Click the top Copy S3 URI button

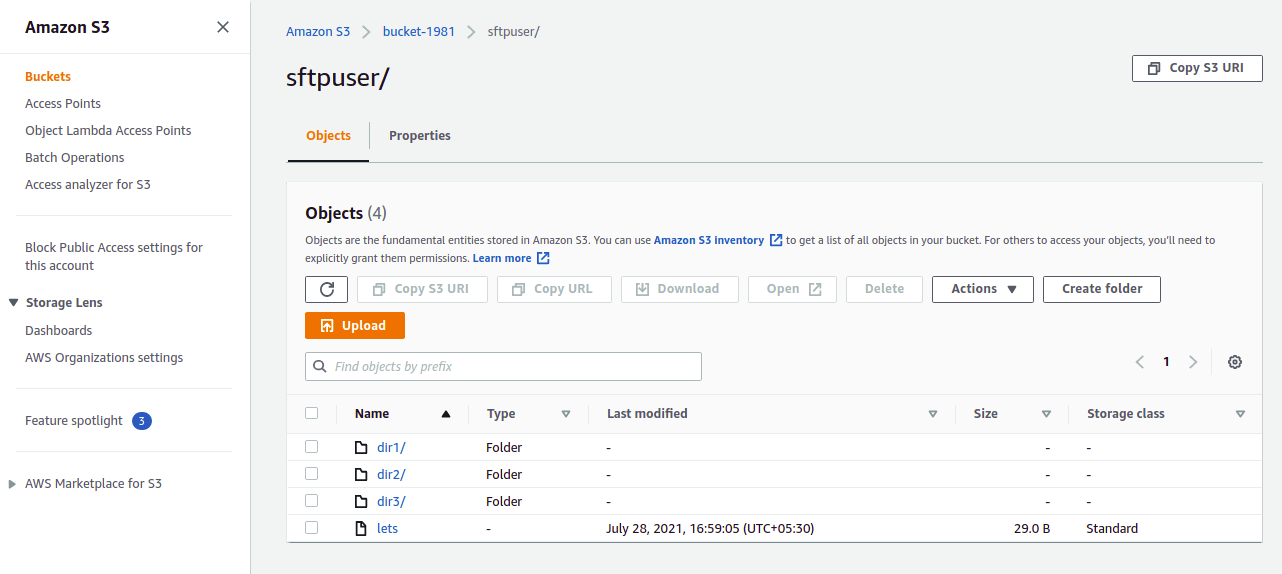coord(1197,68)
